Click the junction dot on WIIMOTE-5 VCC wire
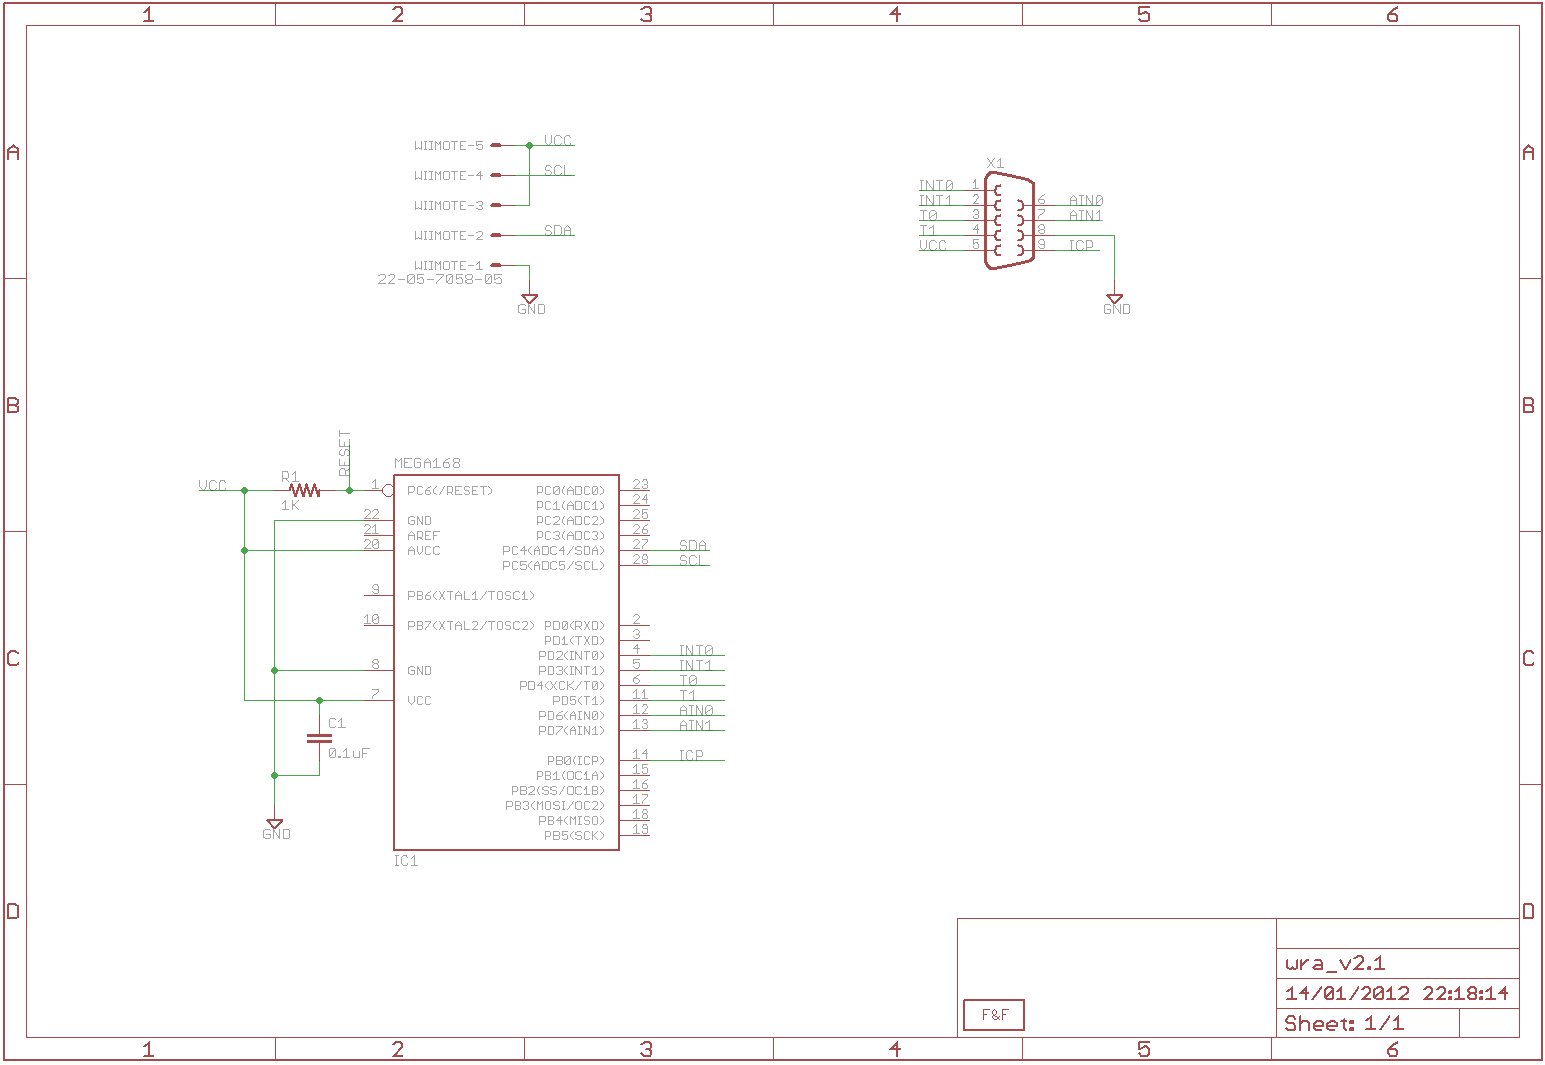The image size is (1545, 1065). coord(530,146)
